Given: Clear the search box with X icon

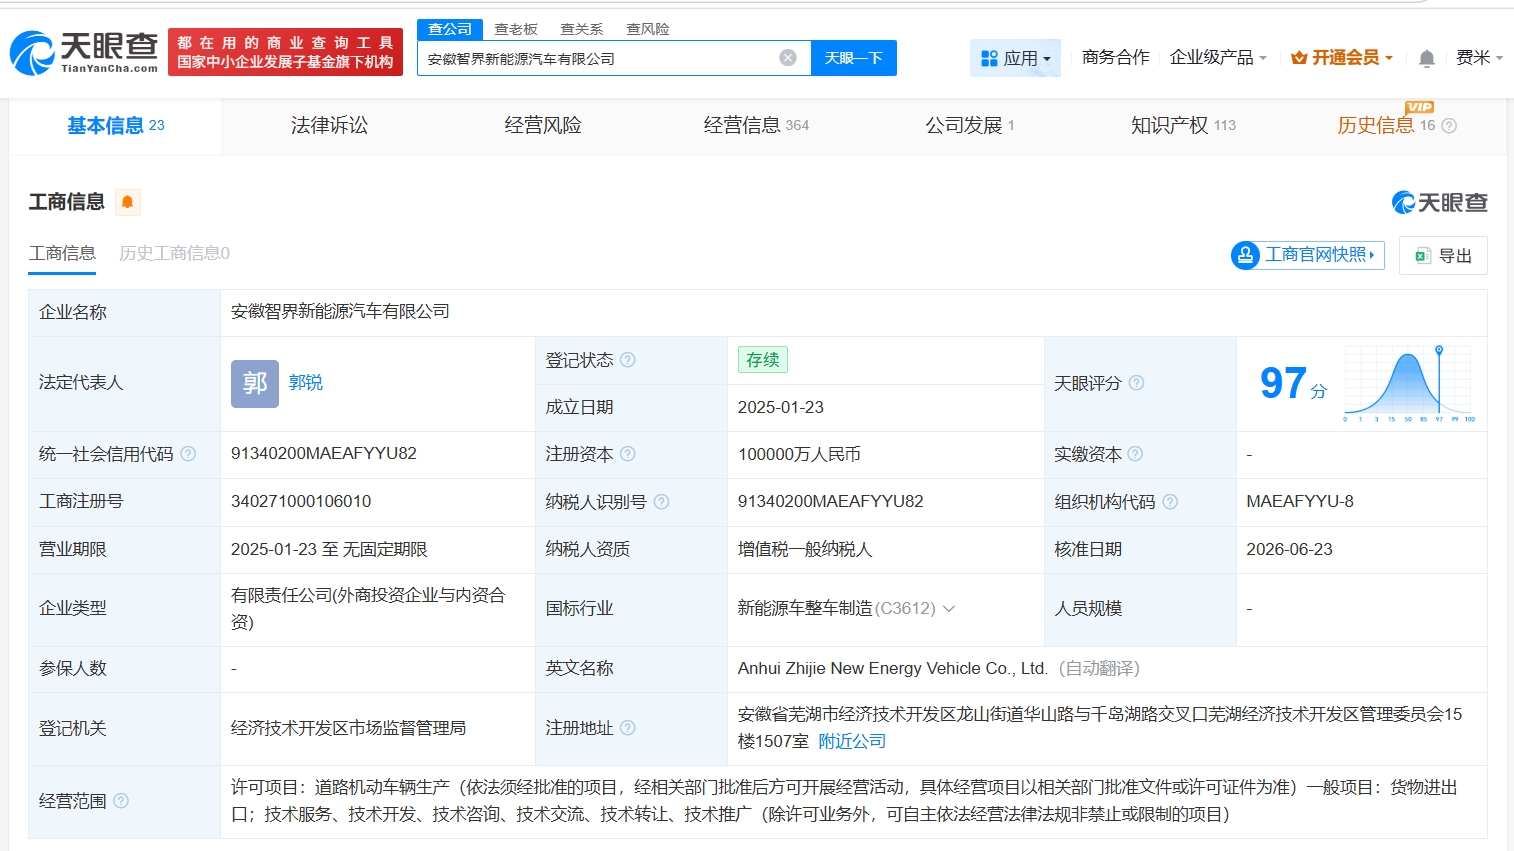Looking at the screenshot, I should tap(788, 58).
